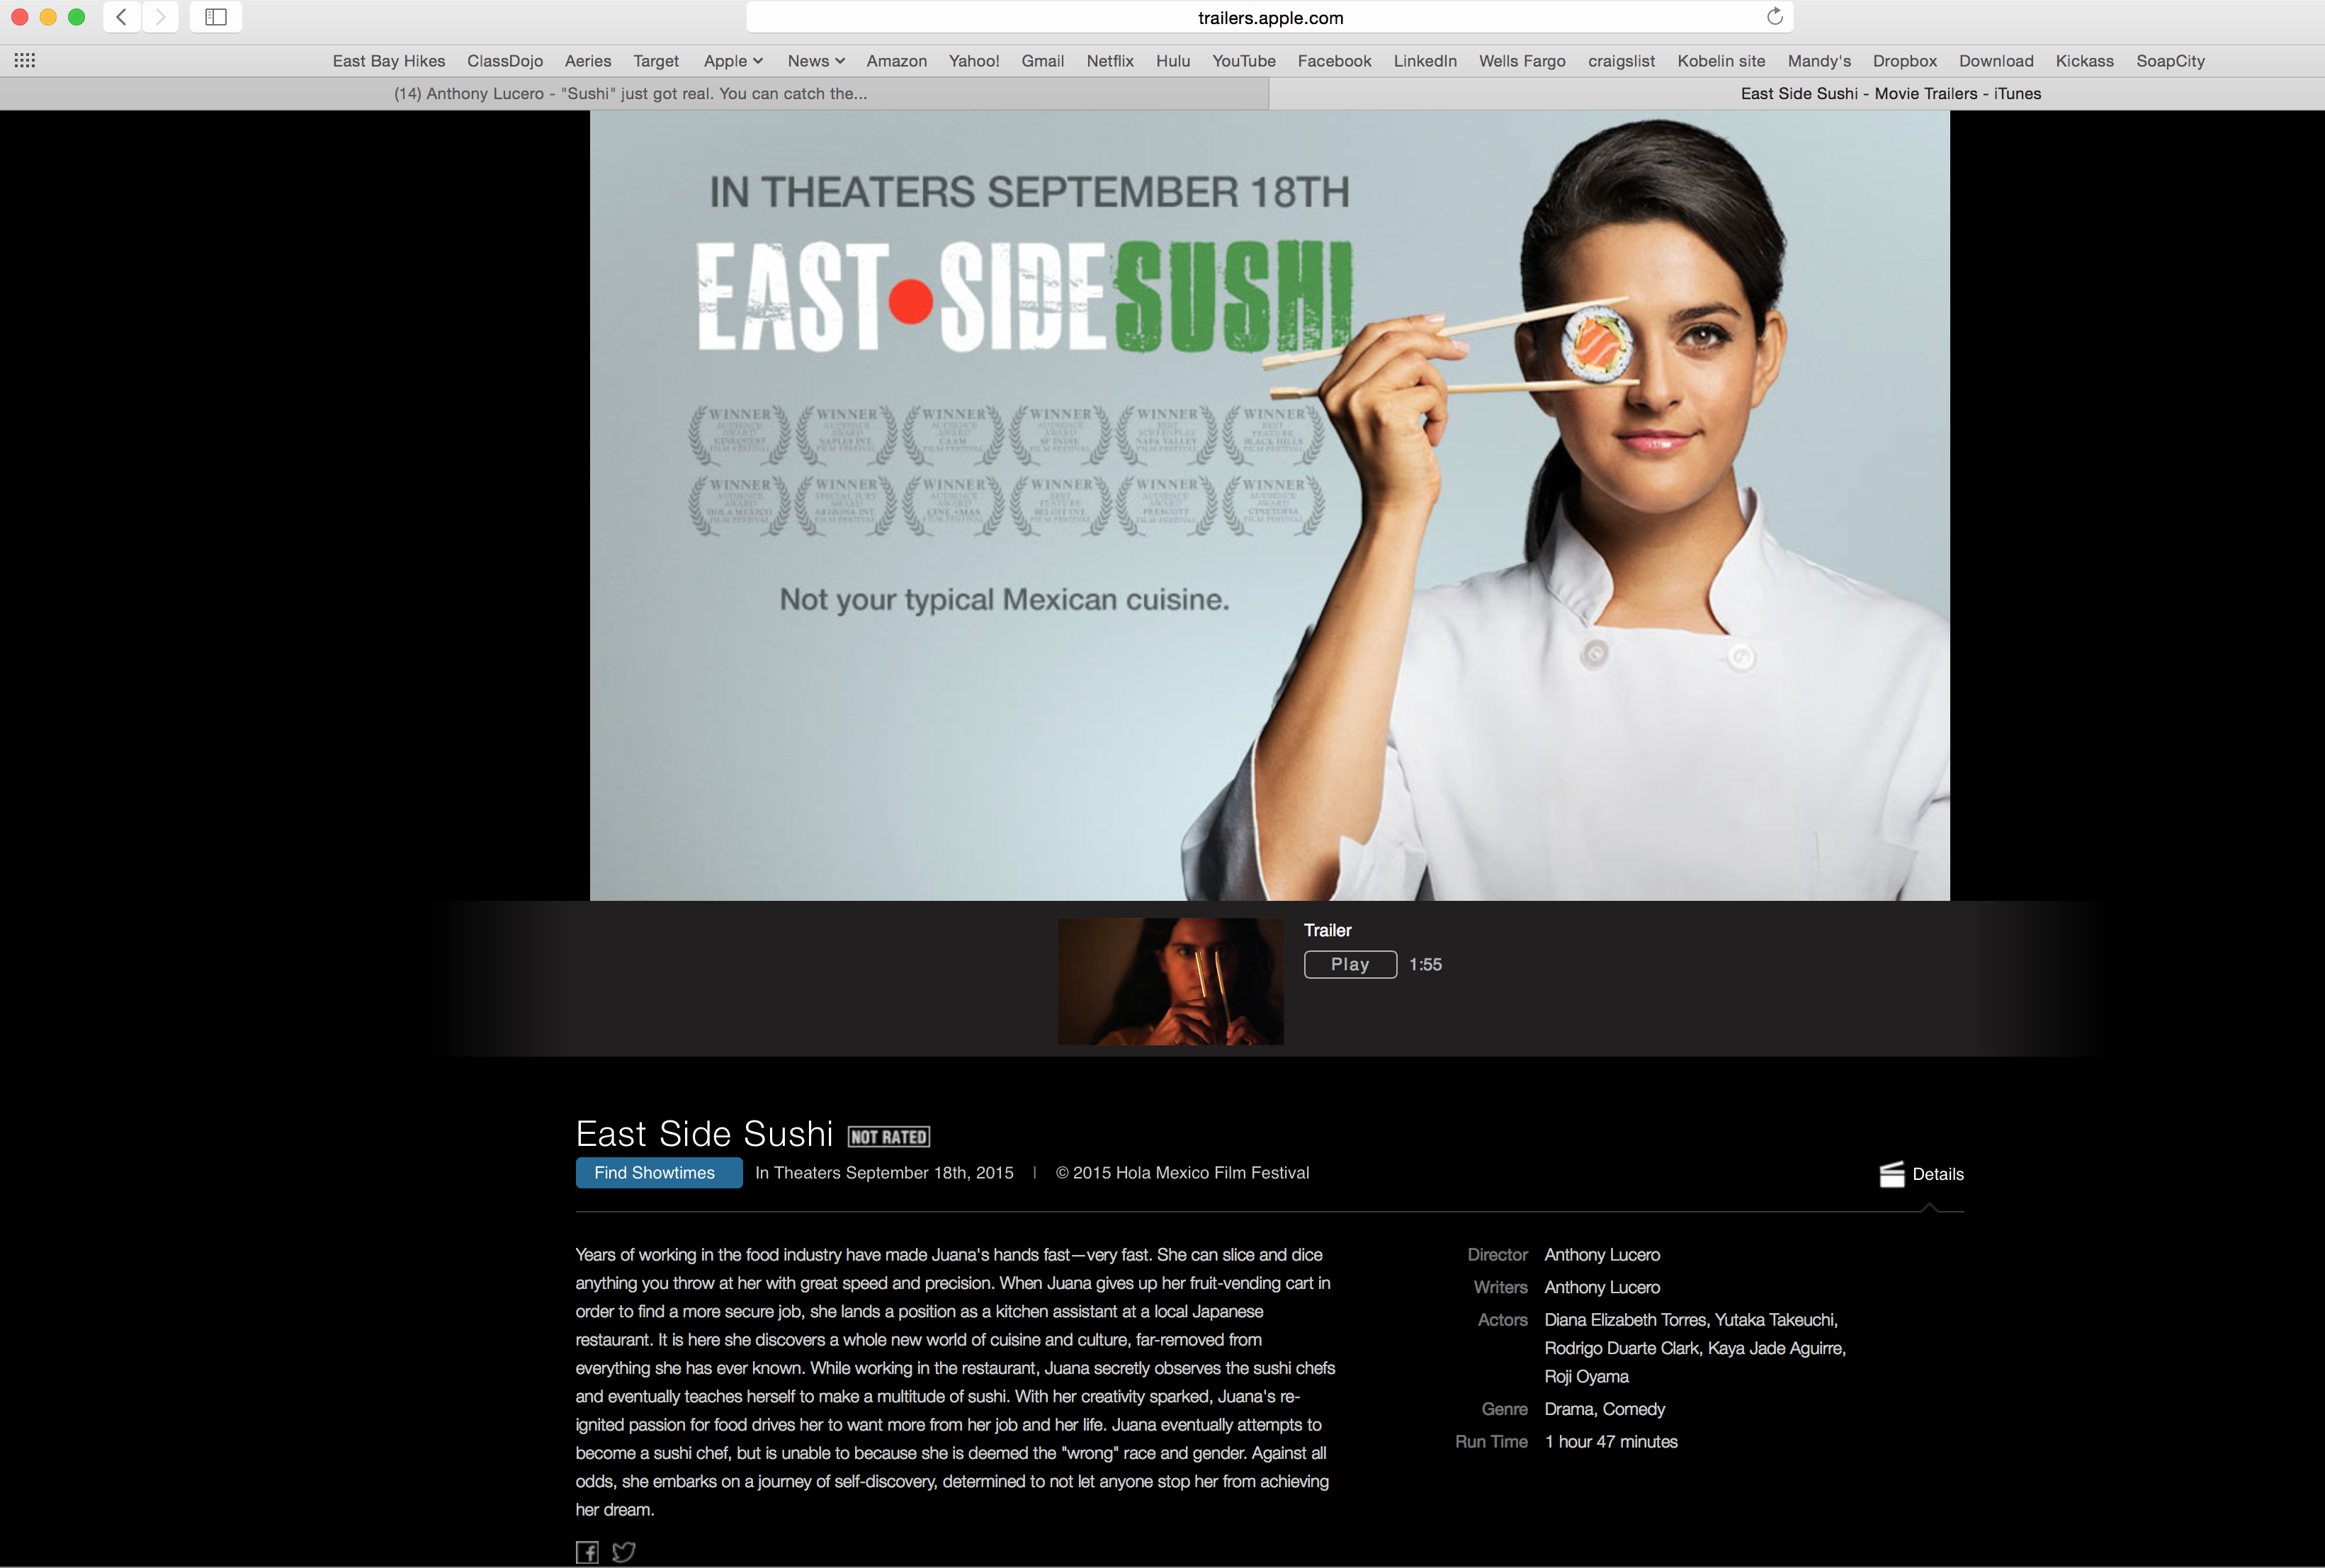Open the YouTube bookmark link

(x=1243, y=61)
